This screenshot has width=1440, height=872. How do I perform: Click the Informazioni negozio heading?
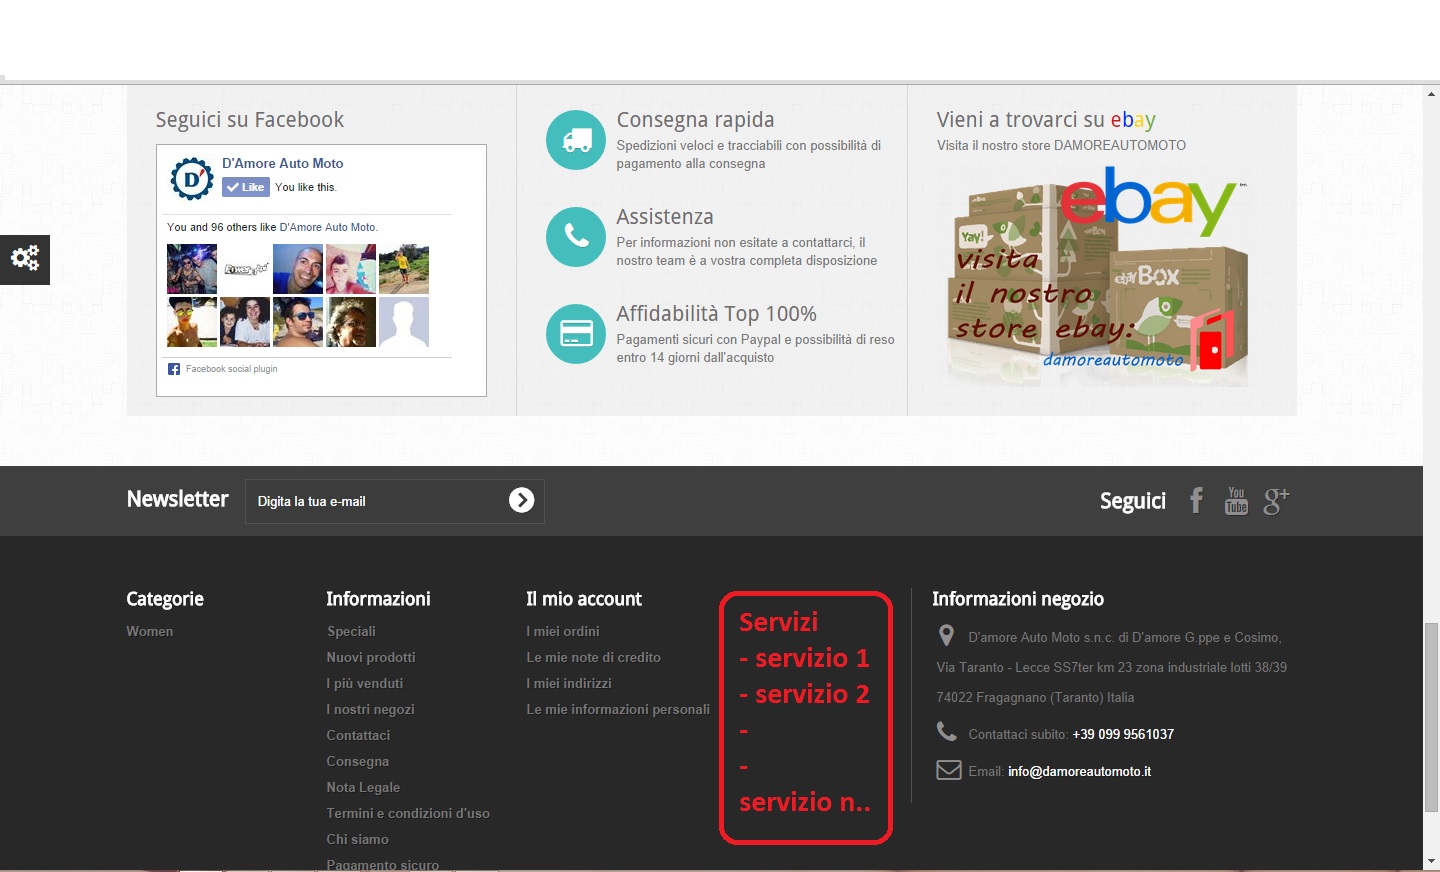click(1018, 599)
